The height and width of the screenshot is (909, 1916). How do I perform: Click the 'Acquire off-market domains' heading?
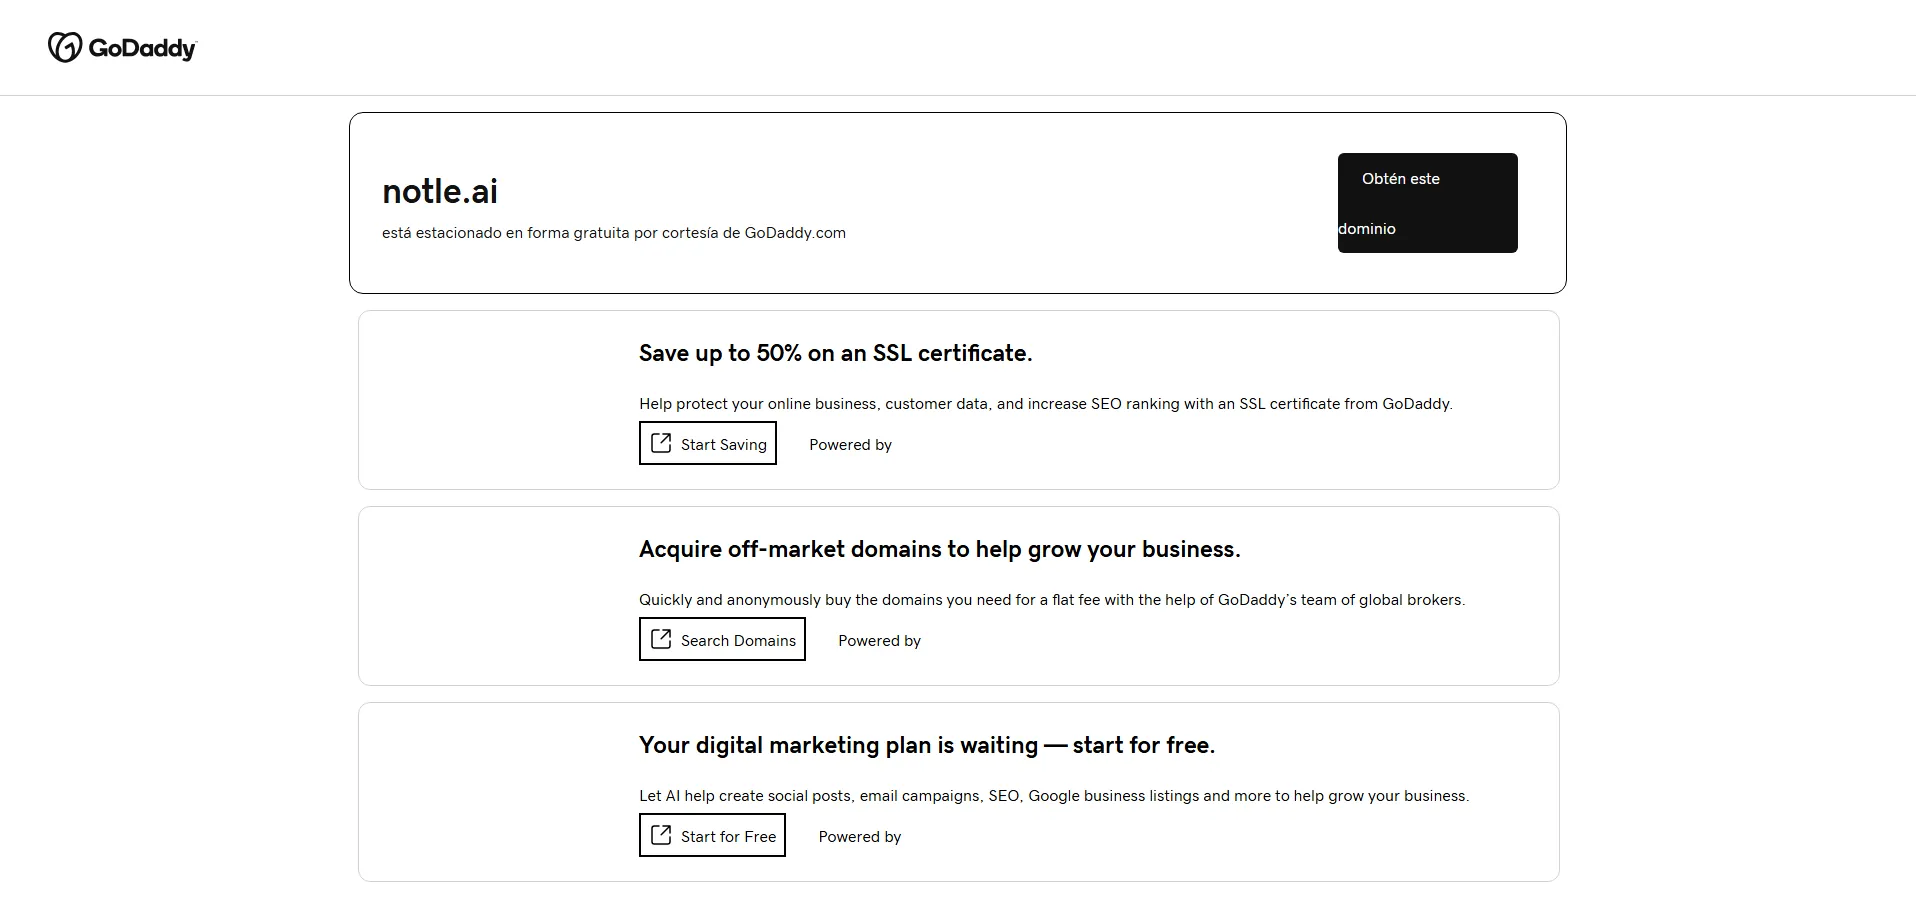click(939, 549)
